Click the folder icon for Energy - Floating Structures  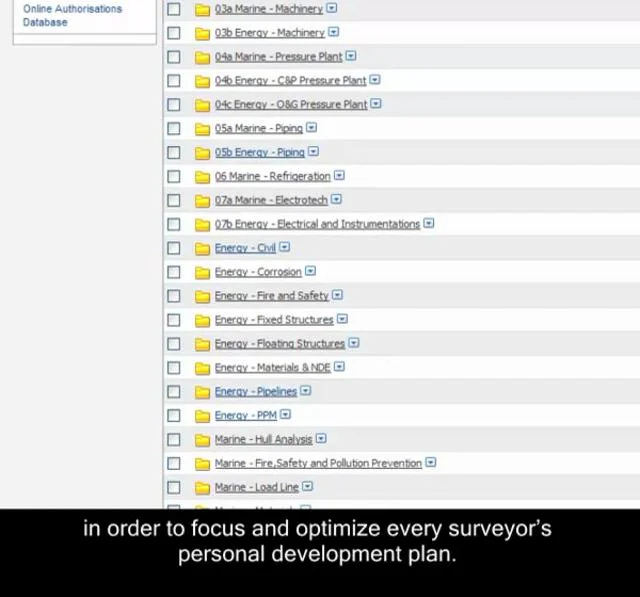202,344
